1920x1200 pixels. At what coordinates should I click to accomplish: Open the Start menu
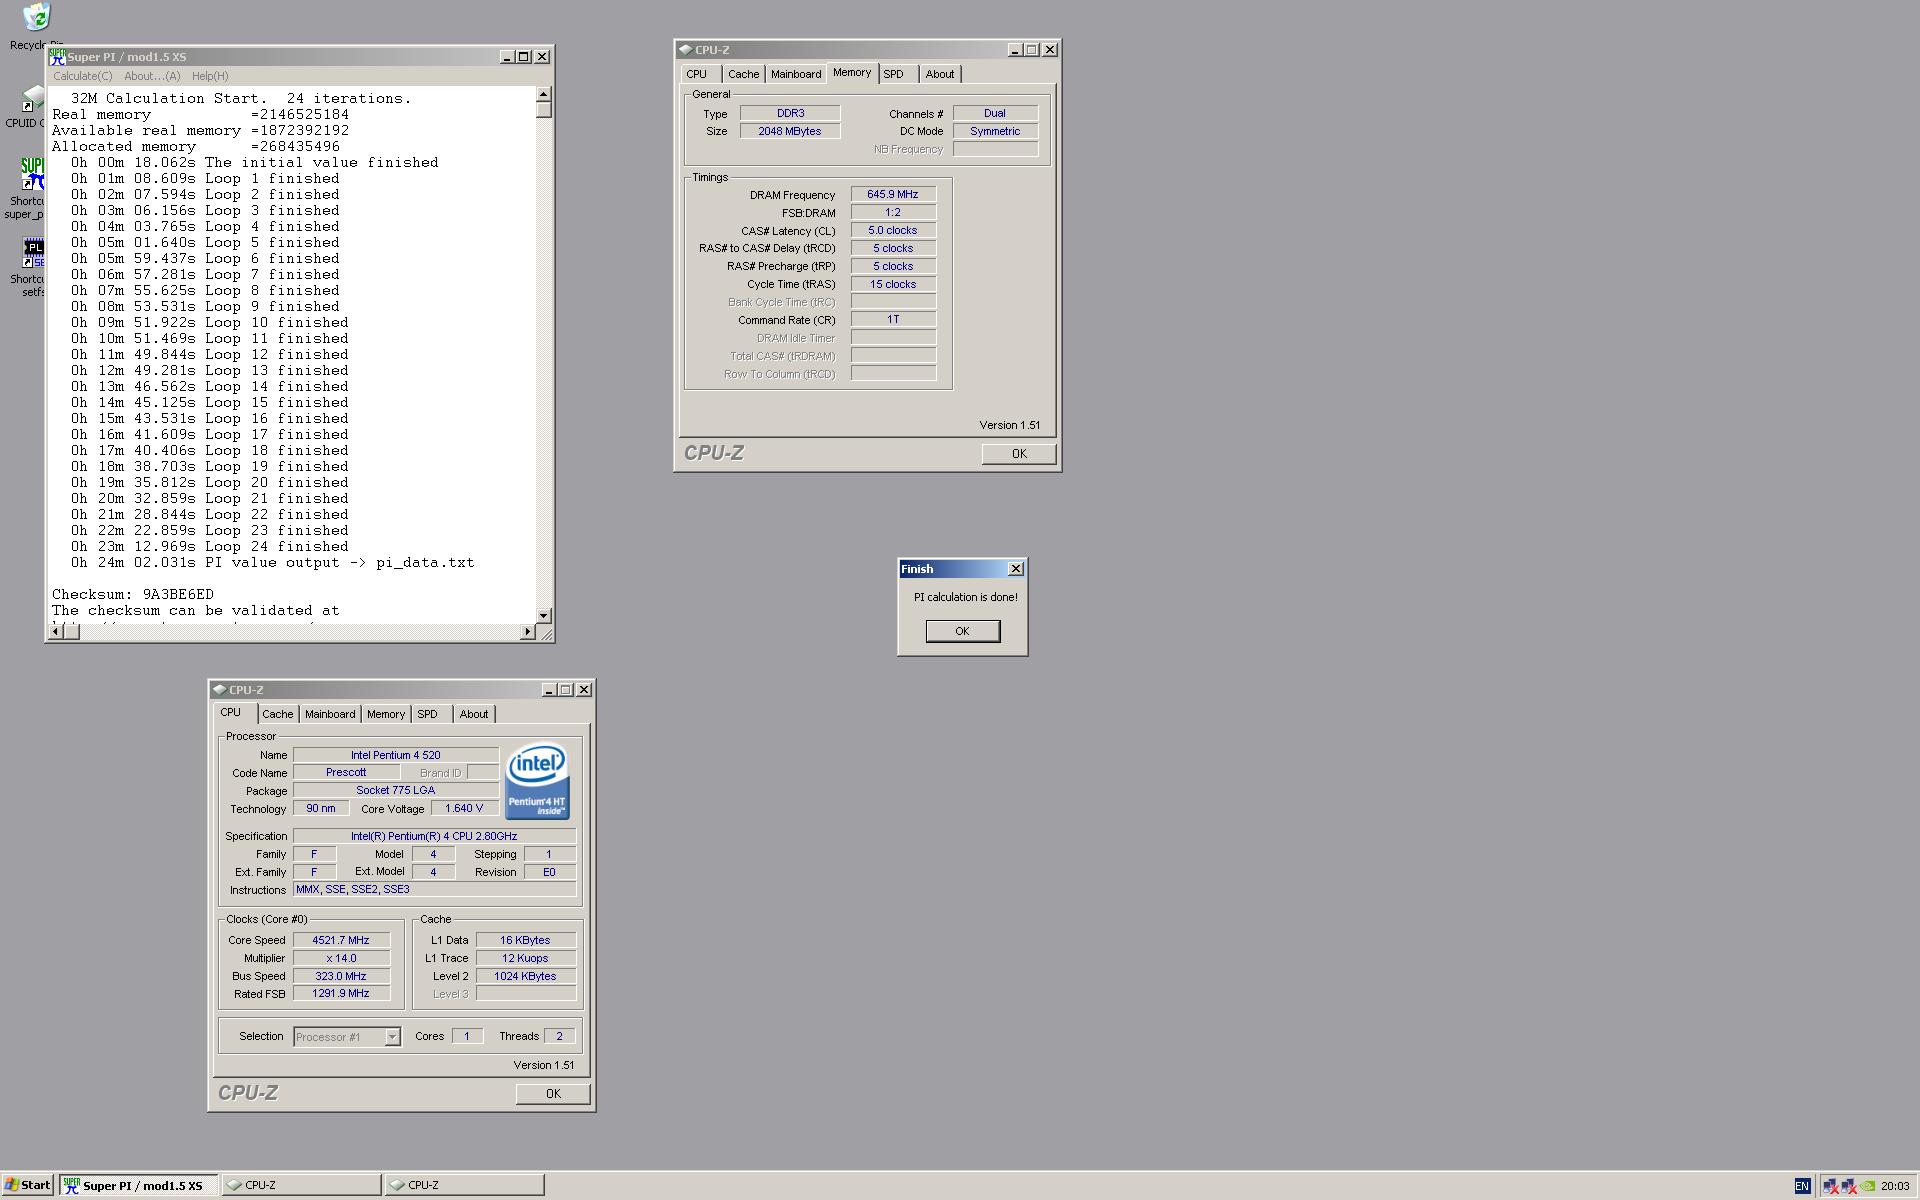pos(27,1185)
